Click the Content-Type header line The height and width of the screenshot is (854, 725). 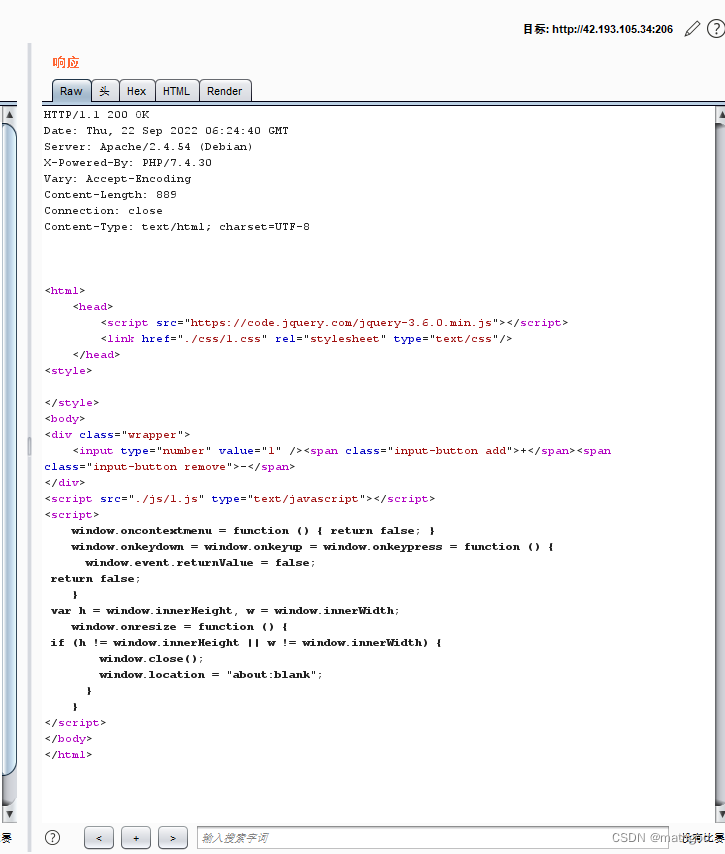coord(176,227)
